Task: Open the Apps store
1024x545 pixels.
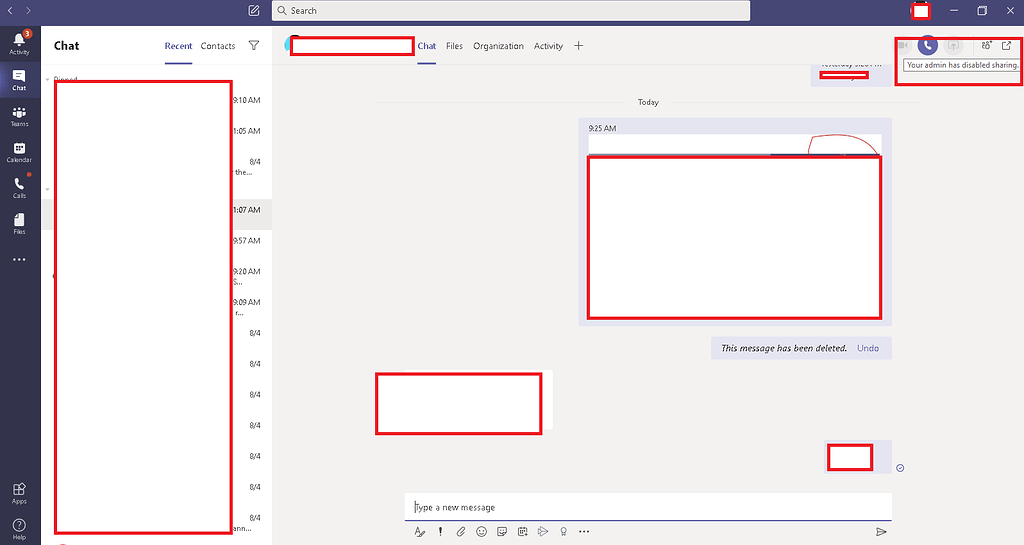Action: pyautogui.click(x=20, y=493)
